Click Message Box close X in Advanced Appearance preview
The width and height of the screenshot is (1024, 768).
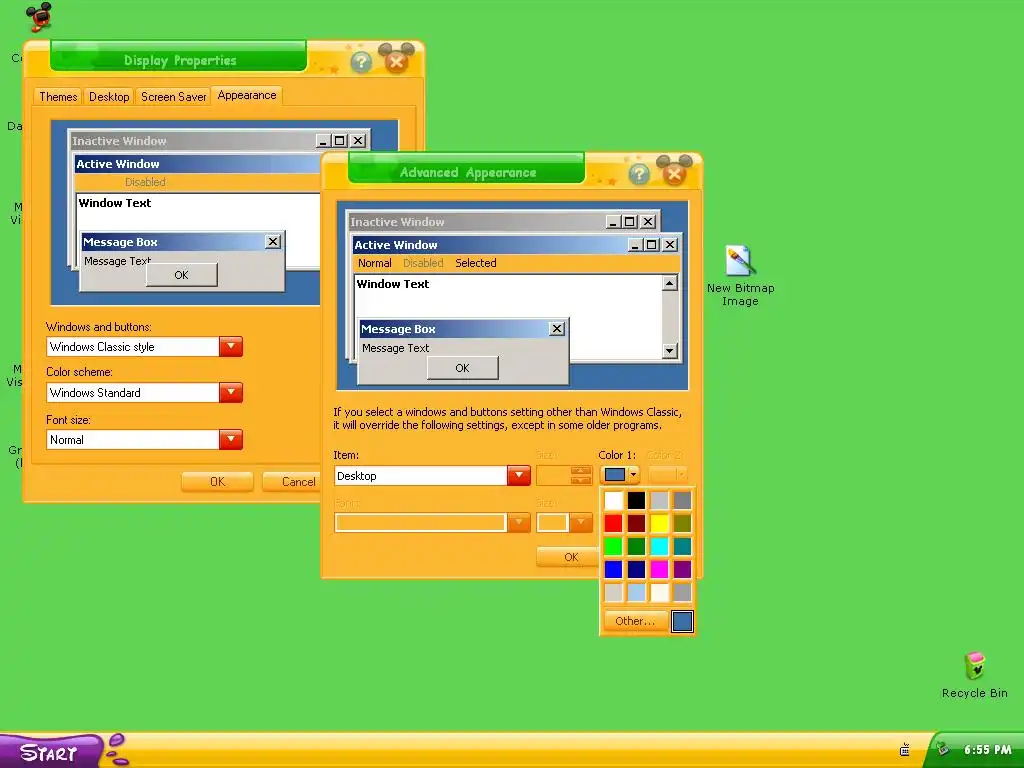click(x=556, y=328)
